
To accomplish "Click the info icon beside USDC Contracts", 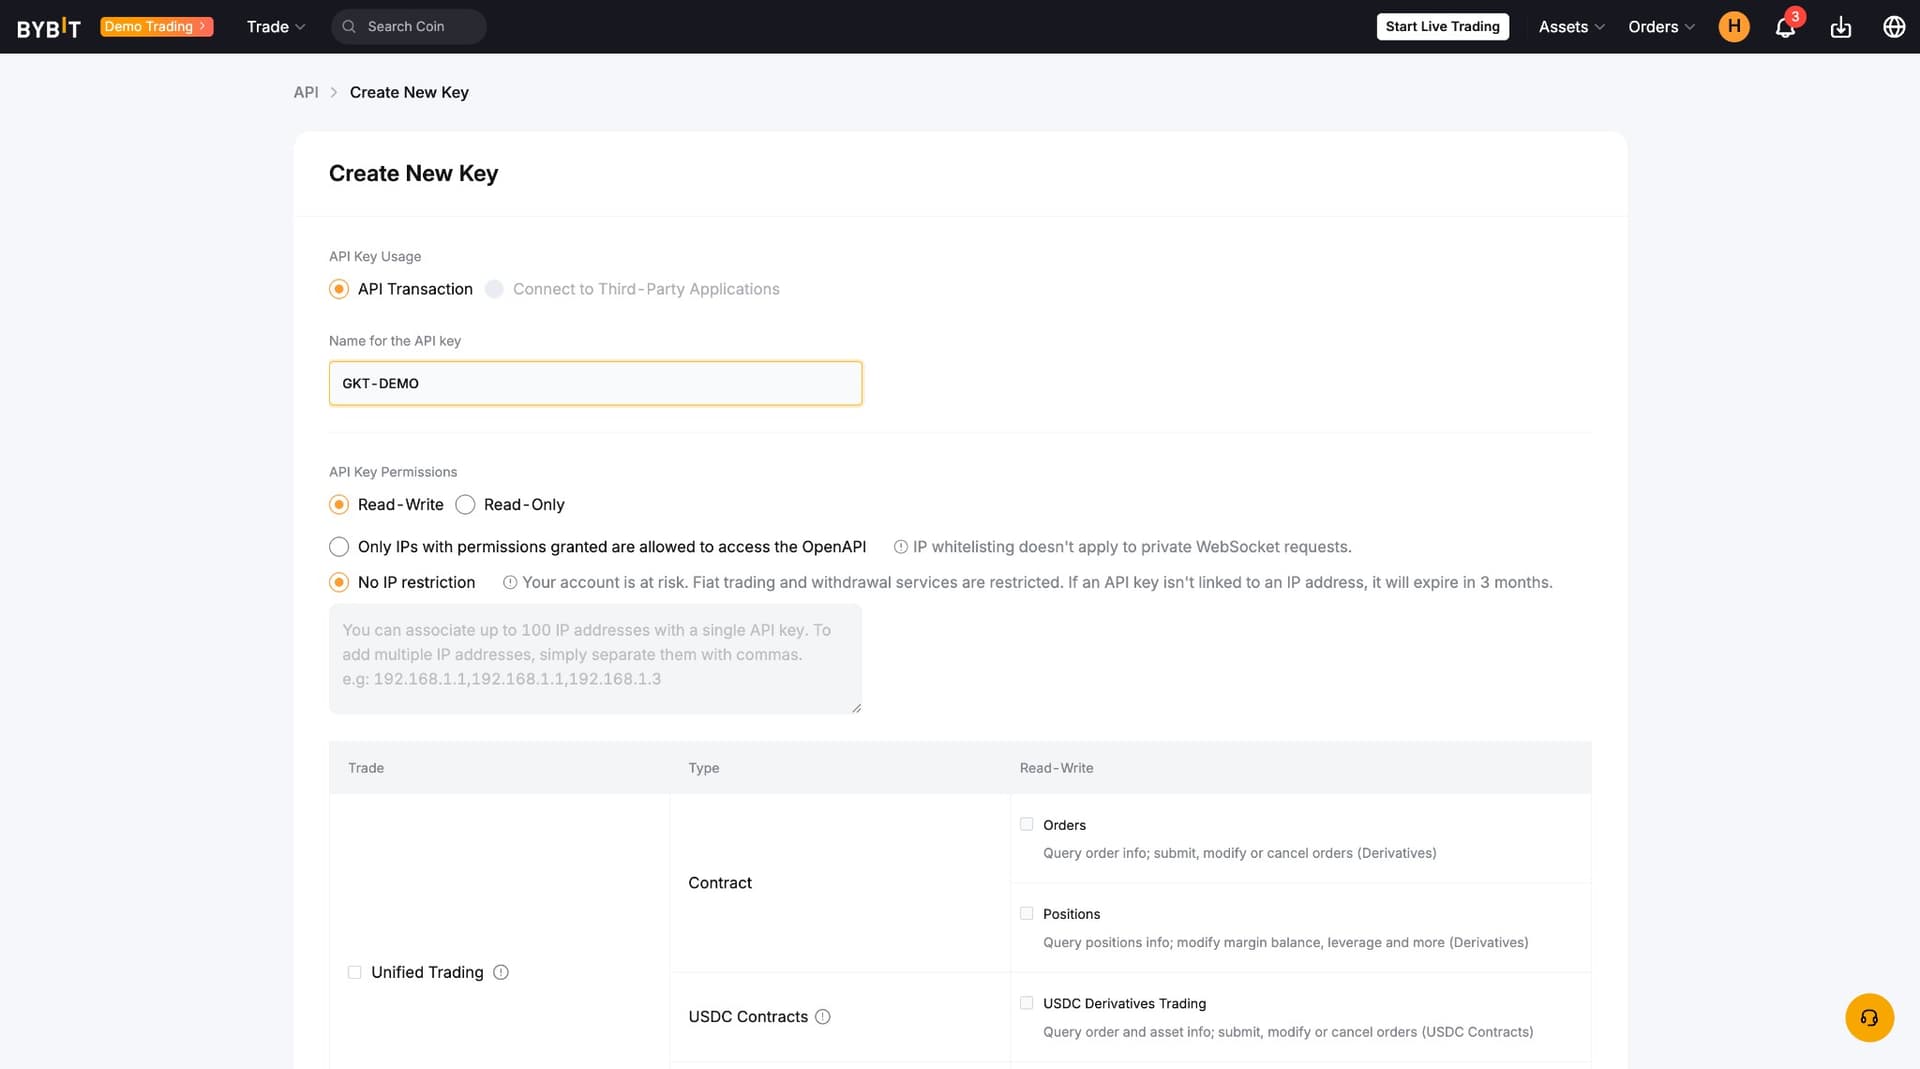I will coord(823,1016).
